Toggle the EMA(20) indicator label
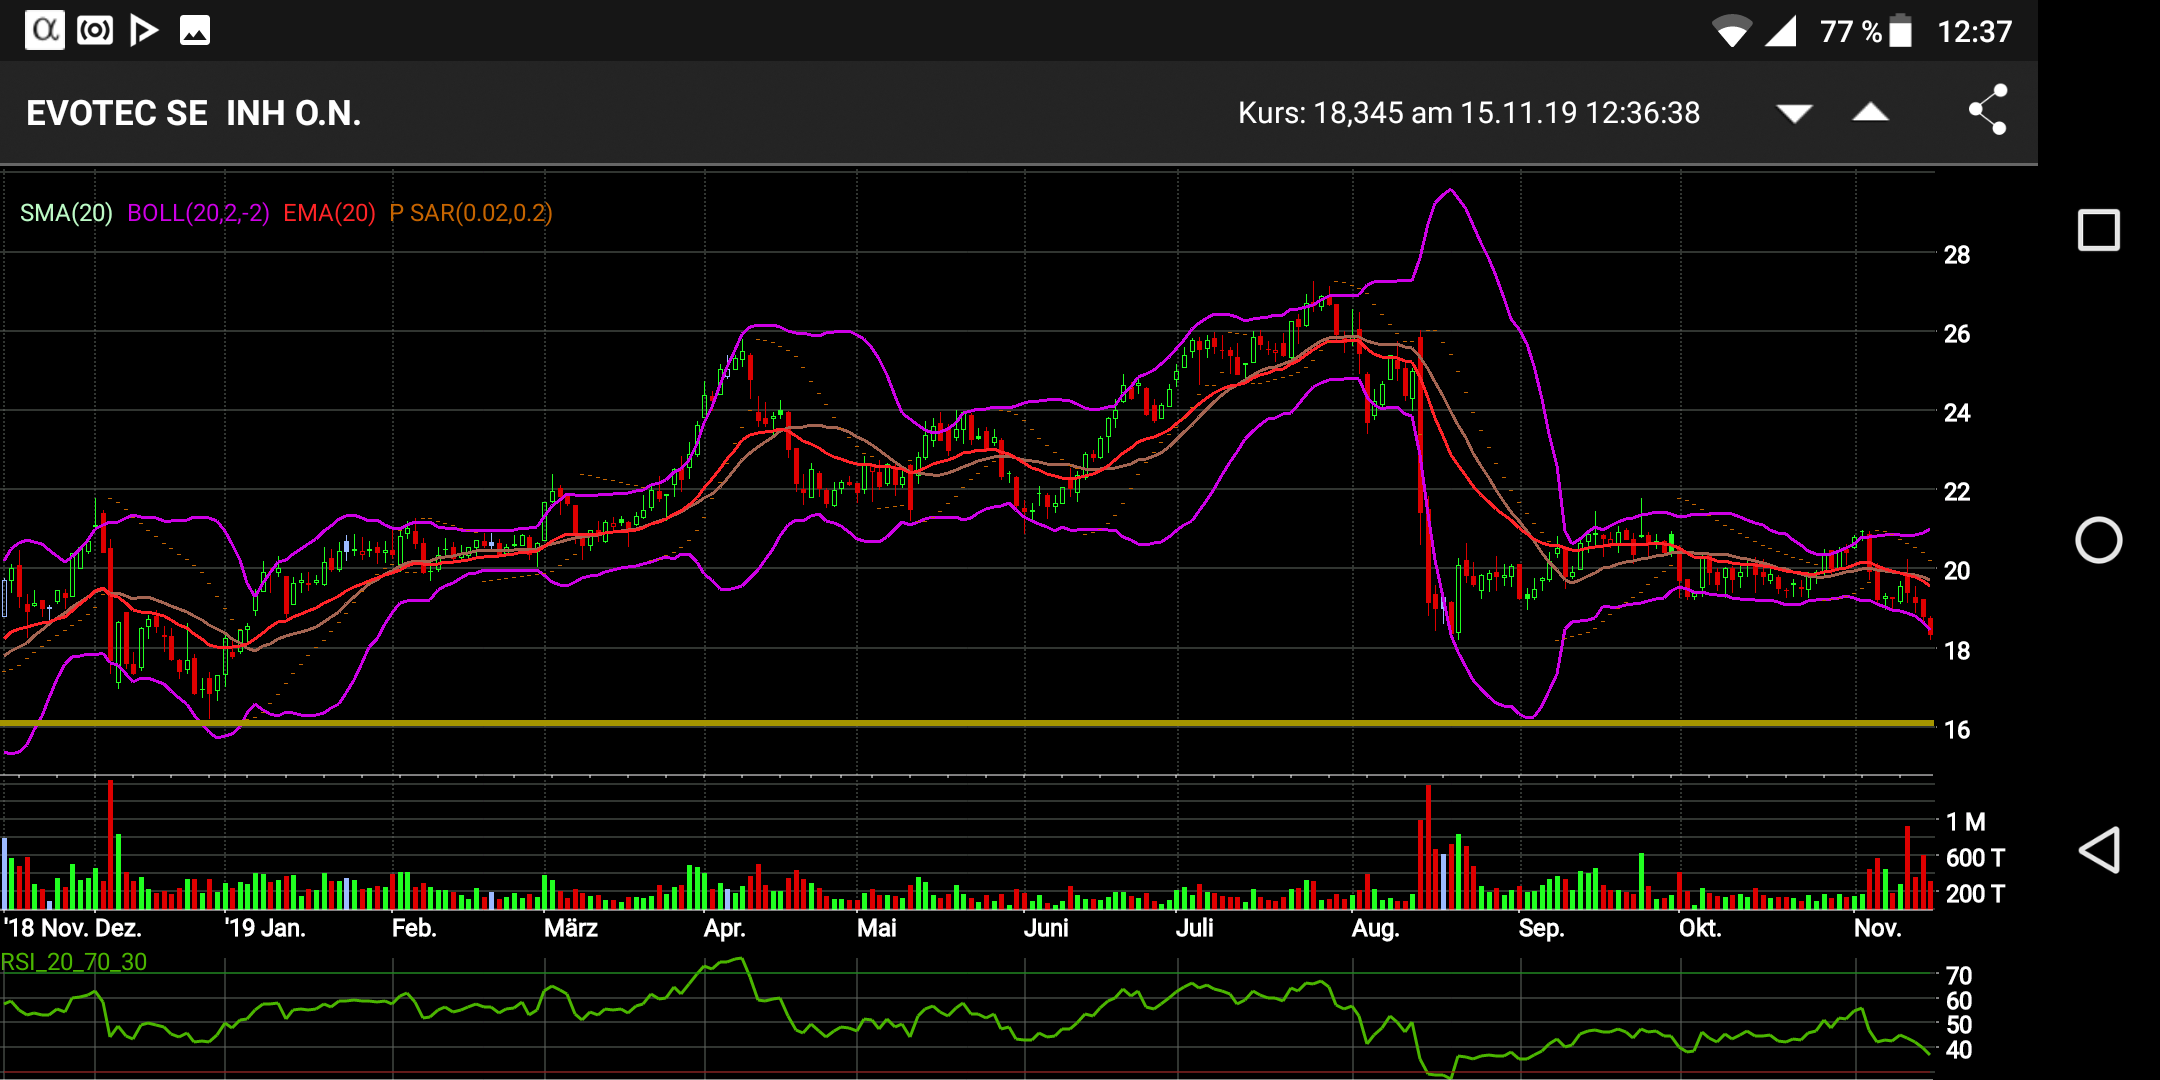This screenshot has width=2160, height=1080. coord(329,213)
